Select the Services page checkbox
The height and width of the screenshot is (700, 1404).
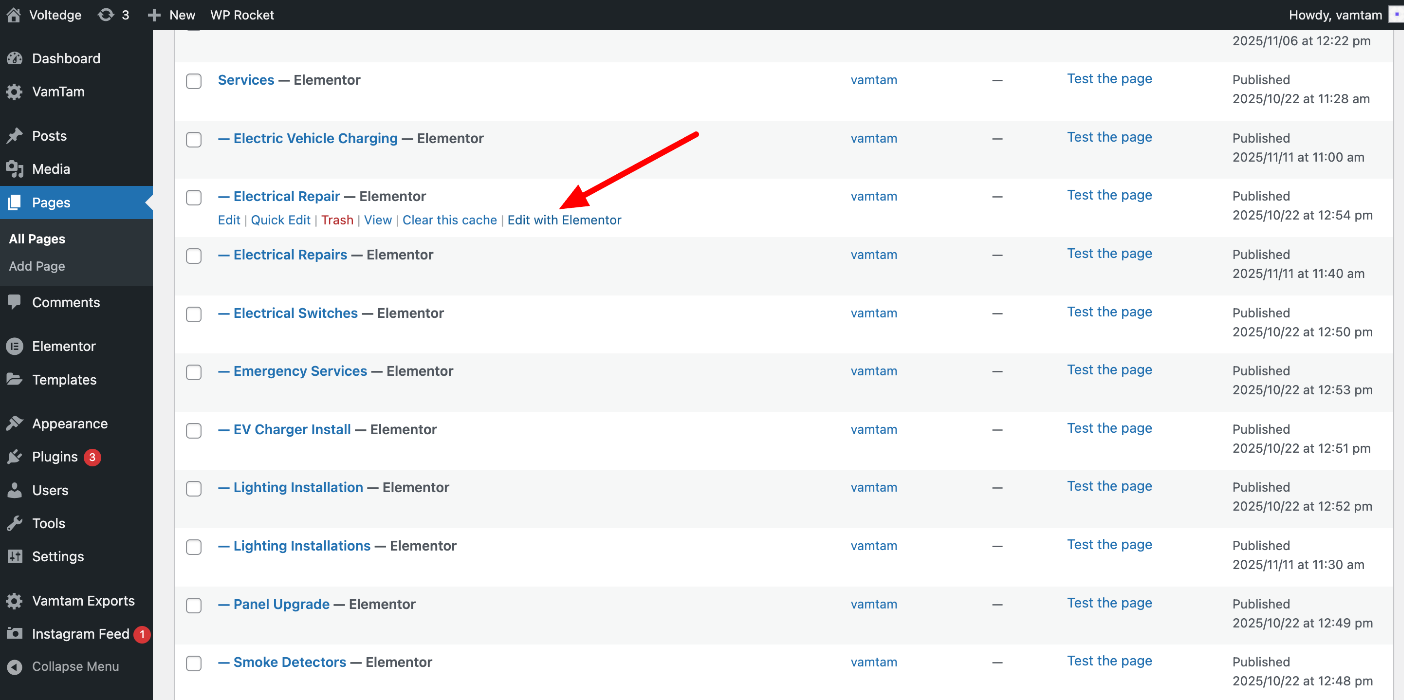pos(194,81)
